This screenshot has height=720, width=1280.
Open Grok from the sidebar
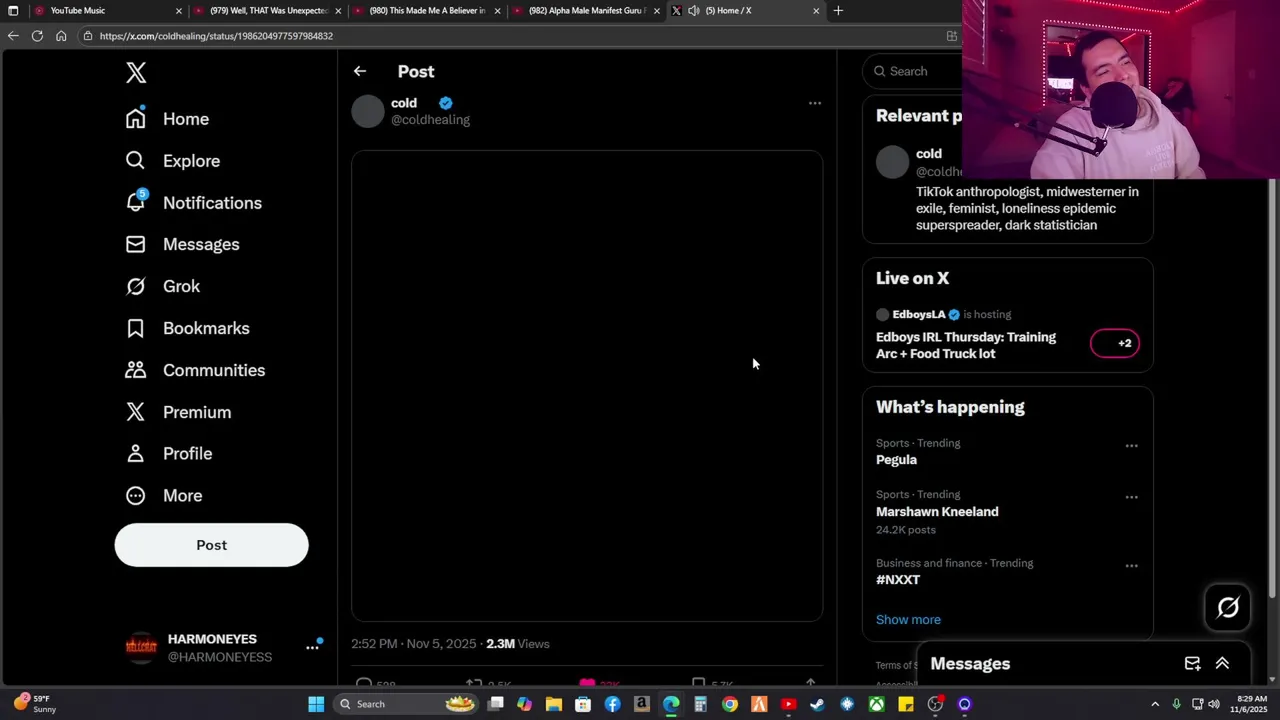162,286
